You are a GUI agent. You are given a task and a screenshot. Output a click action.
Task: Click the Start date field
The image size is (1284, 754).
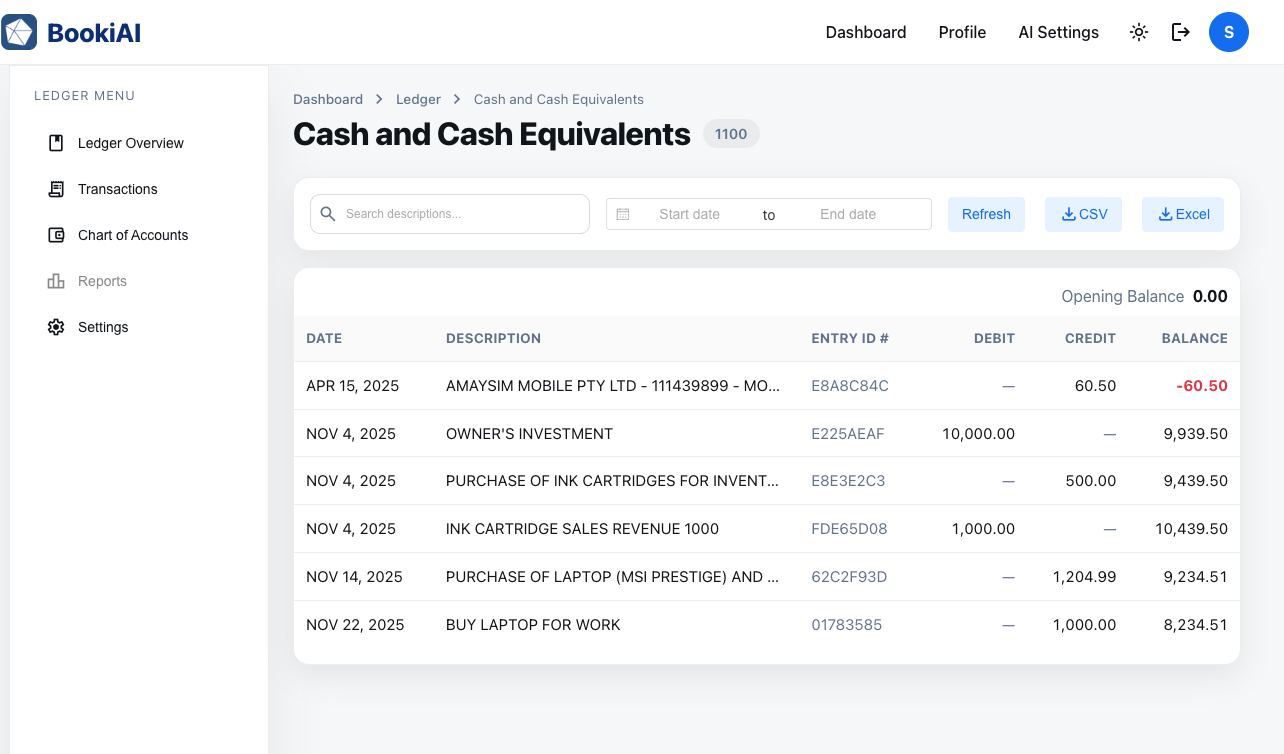click(x=689, y=213)
